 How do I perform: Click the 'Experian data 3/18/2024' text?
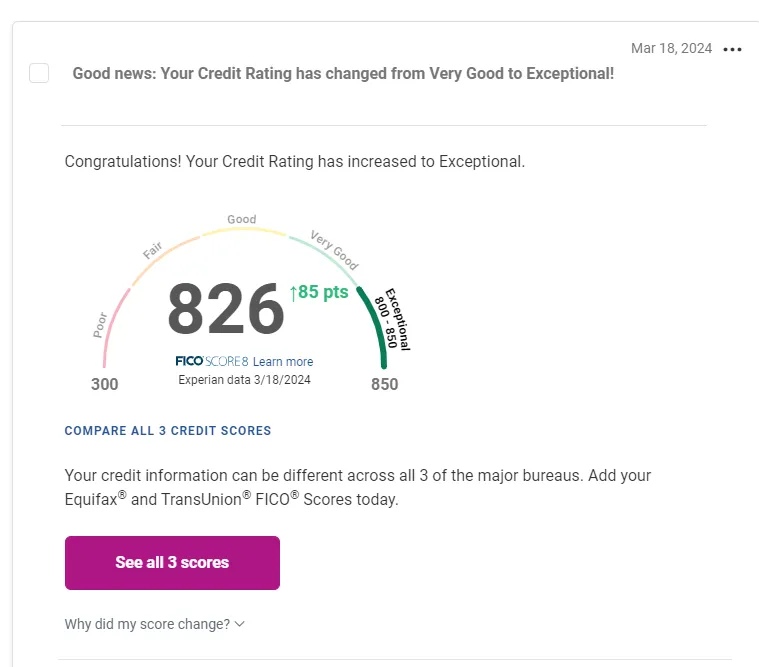(x=244, y=379)
